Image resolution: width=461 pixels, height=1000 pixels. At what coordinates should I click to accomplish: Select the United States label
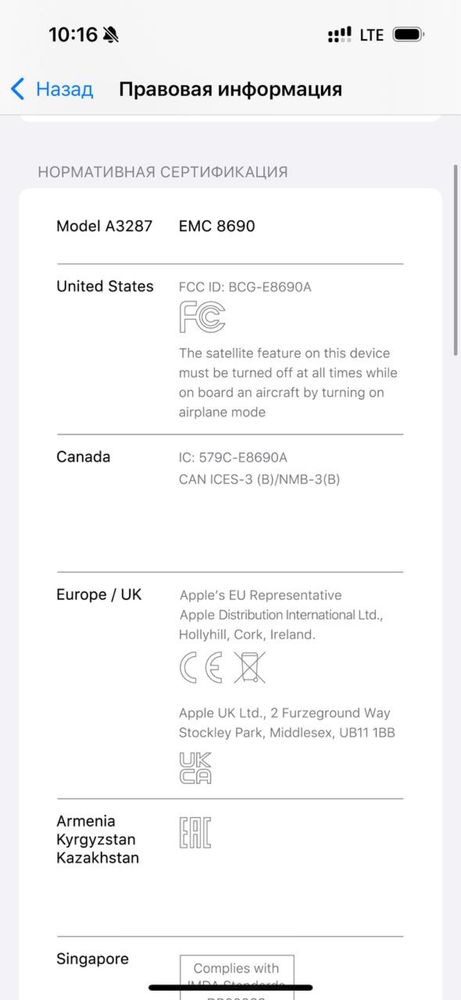point(105,286)
